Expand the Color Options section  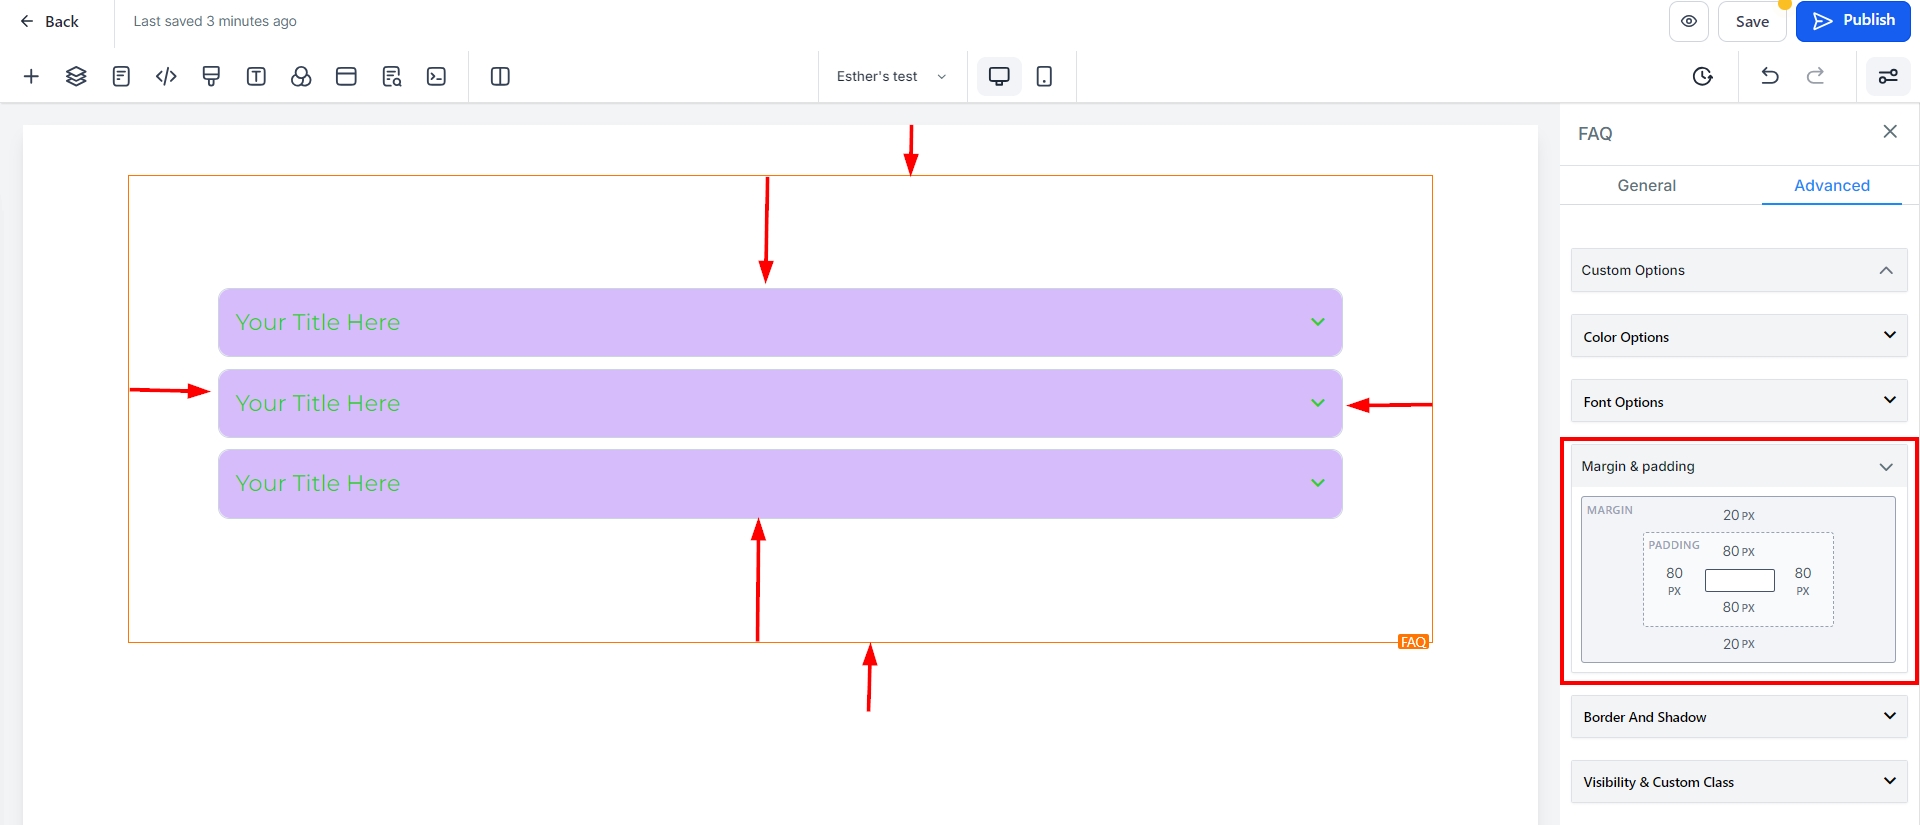pyautogui.click(x=1739, y=337)
